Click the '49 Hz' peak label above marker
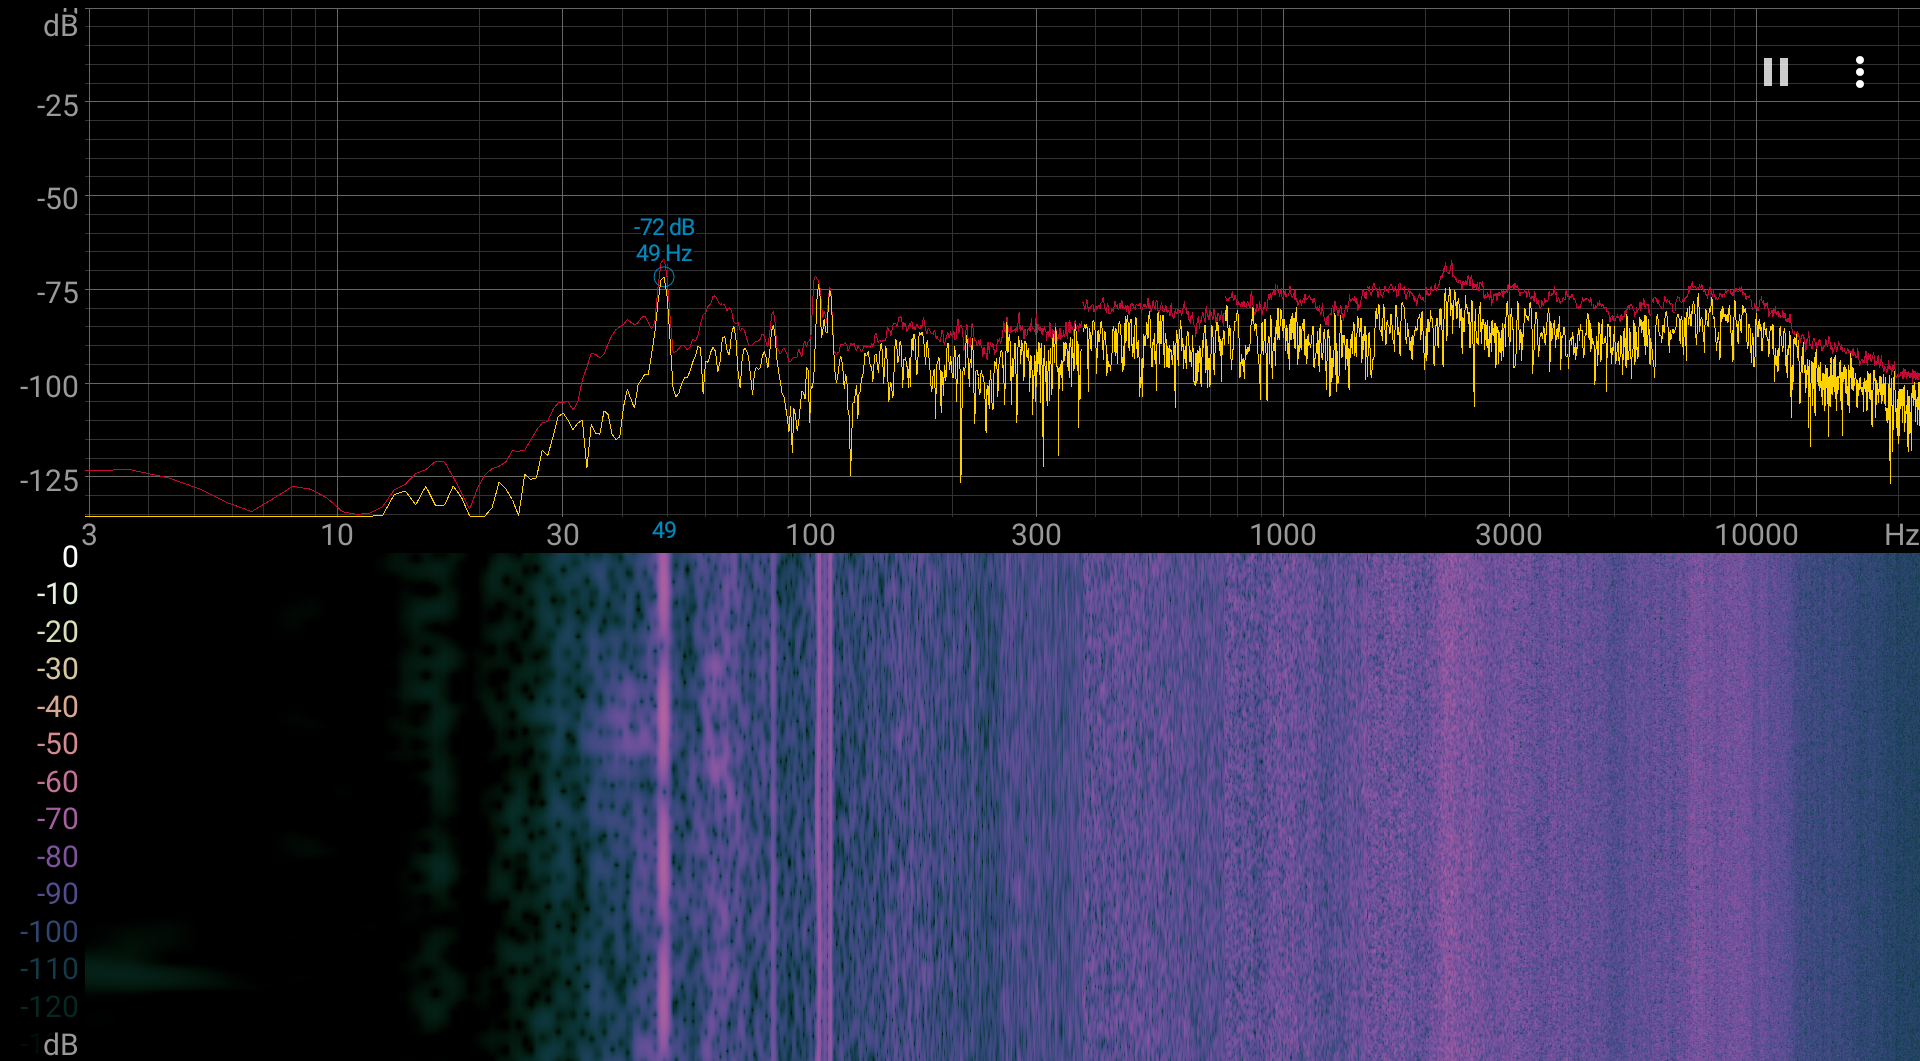Image resolution: width=1920 pixels, height=1061 pixels. 664,253
